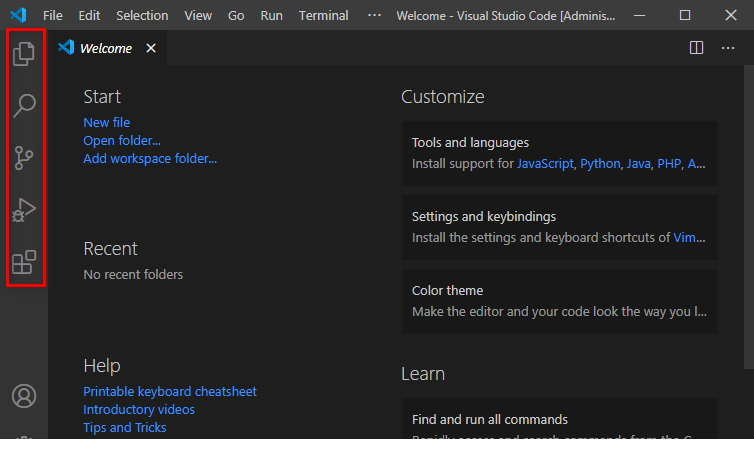This screenshot has height=456, width=754.
Task: Open the Edit menu
Action: click(x=89, y=15)
